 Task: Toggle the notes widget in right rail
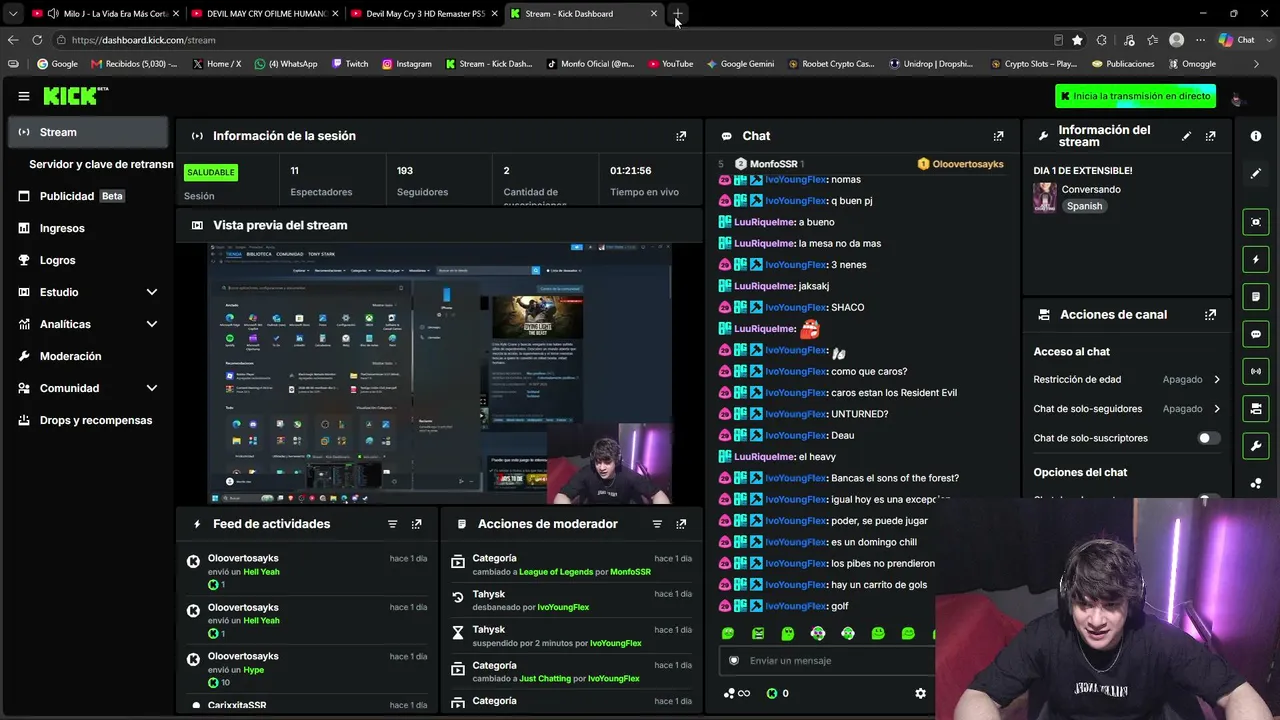(x=1256, y=297)
